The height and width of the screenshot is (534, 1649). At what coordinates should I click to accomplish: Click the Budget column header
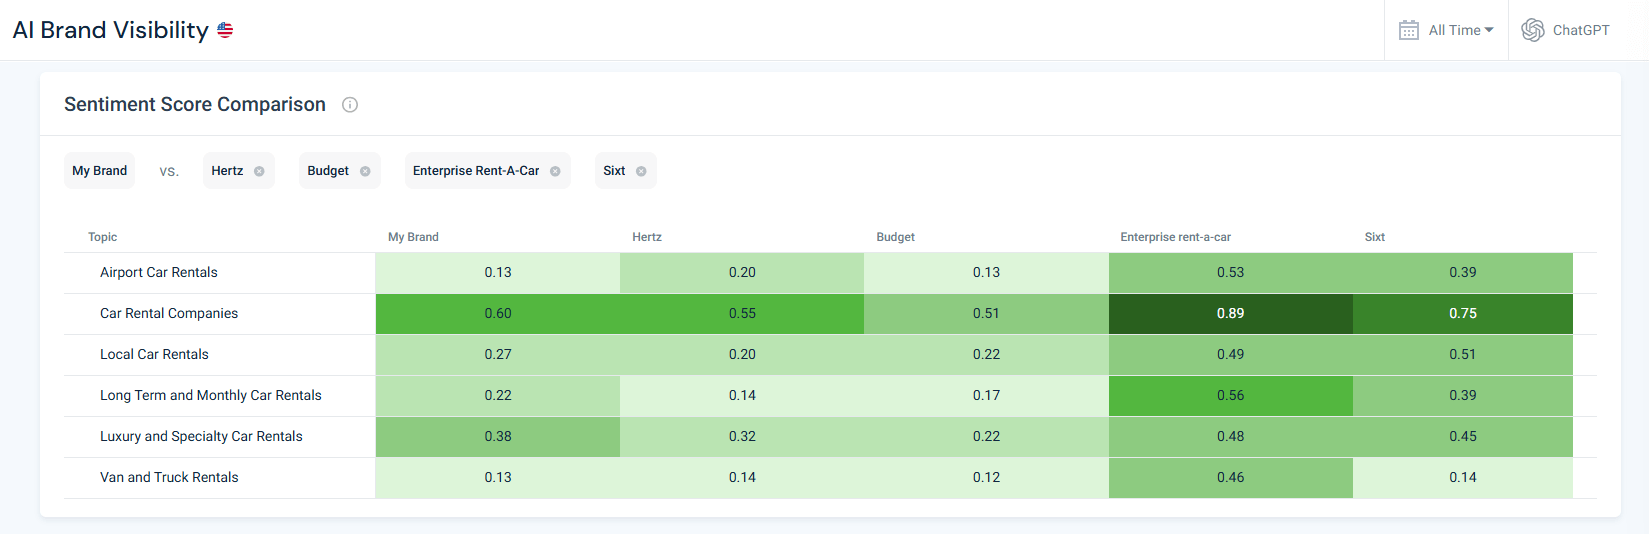pos(895,237)
